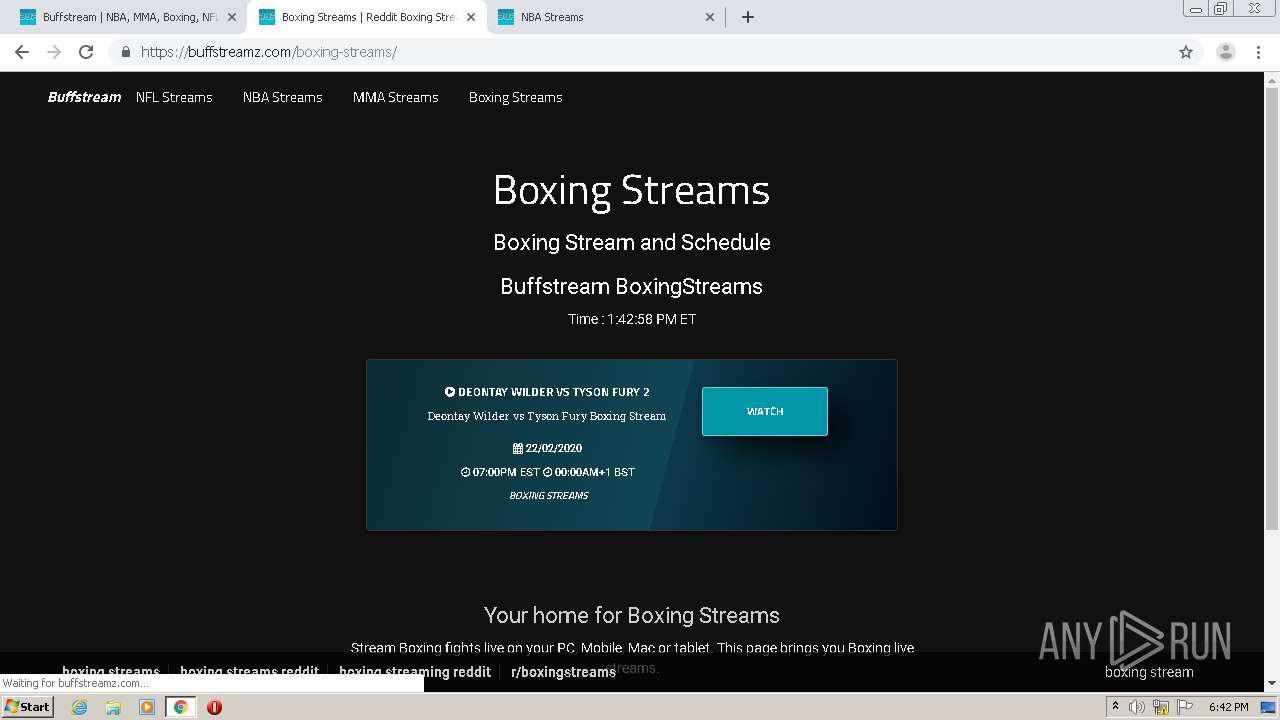Click the Deontay Wilder vs Tyson Fury 2 title
Screen dimensions: 1280x720
coord(547,392)
